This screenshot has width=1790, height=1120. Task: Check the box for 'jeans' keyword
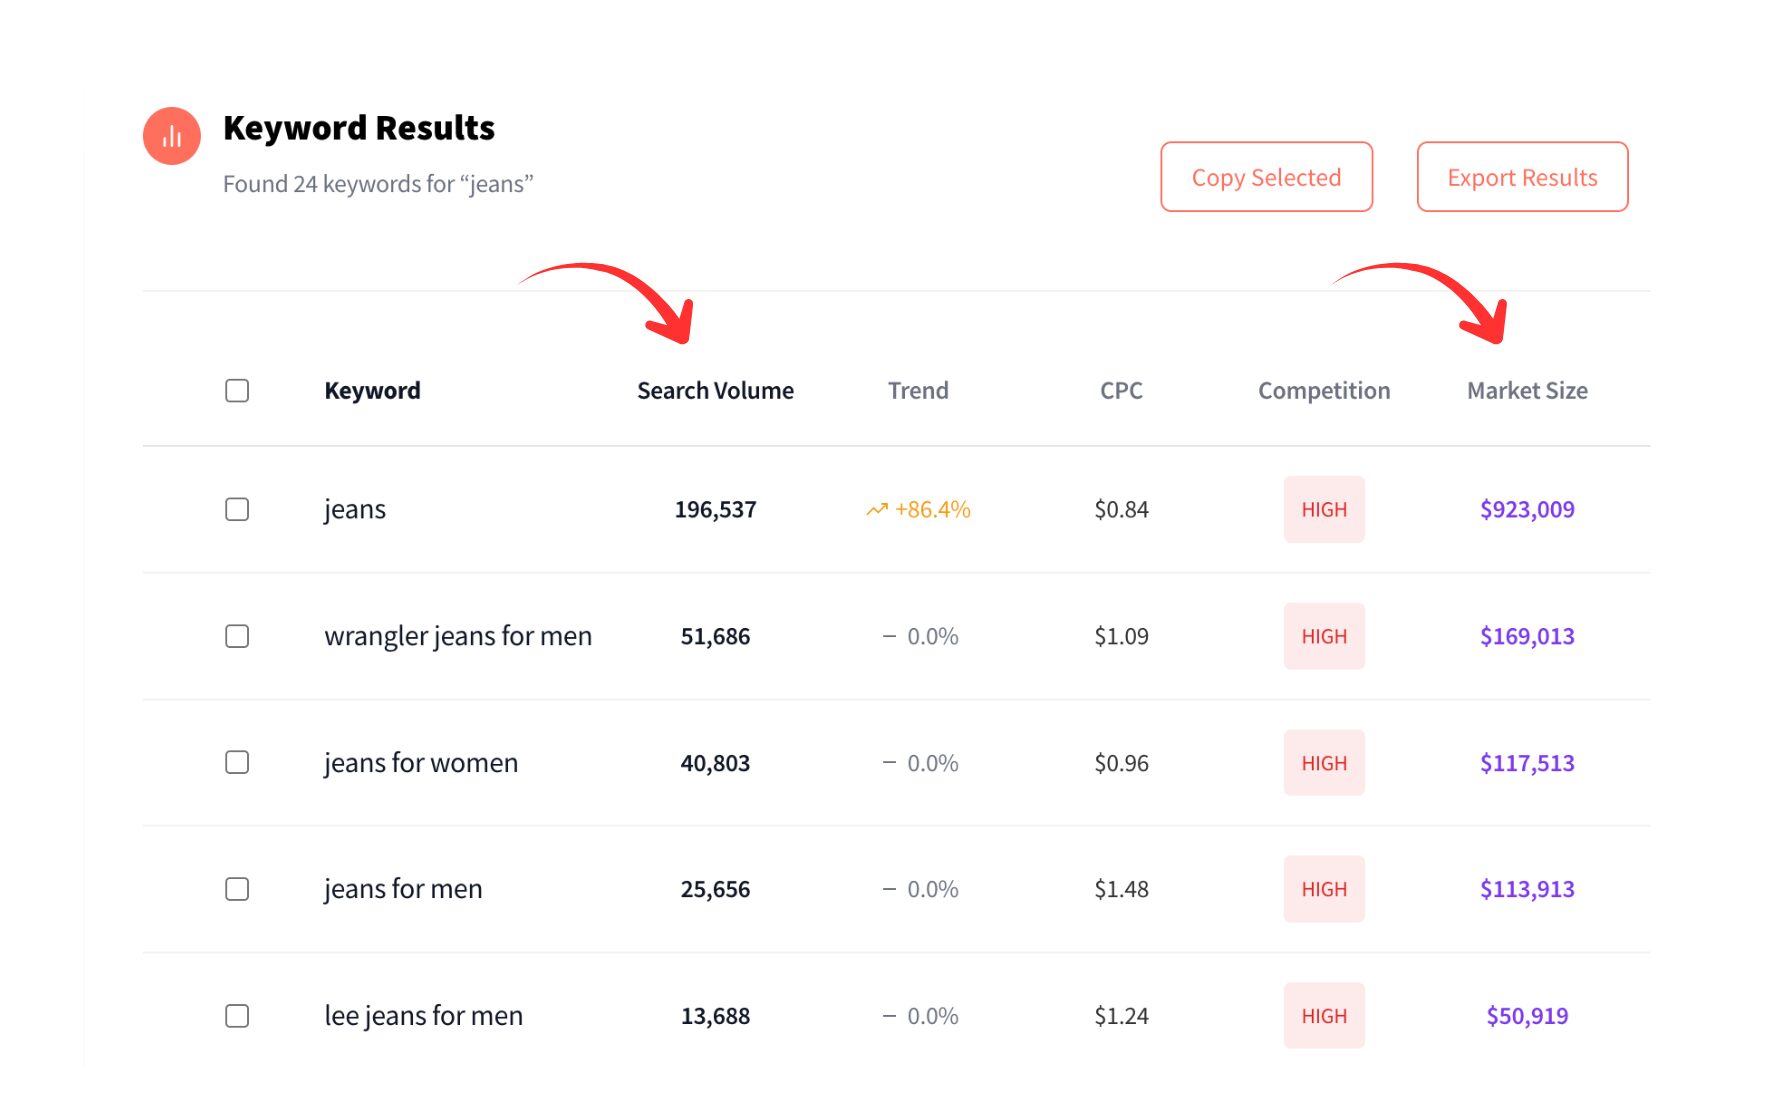237,510
